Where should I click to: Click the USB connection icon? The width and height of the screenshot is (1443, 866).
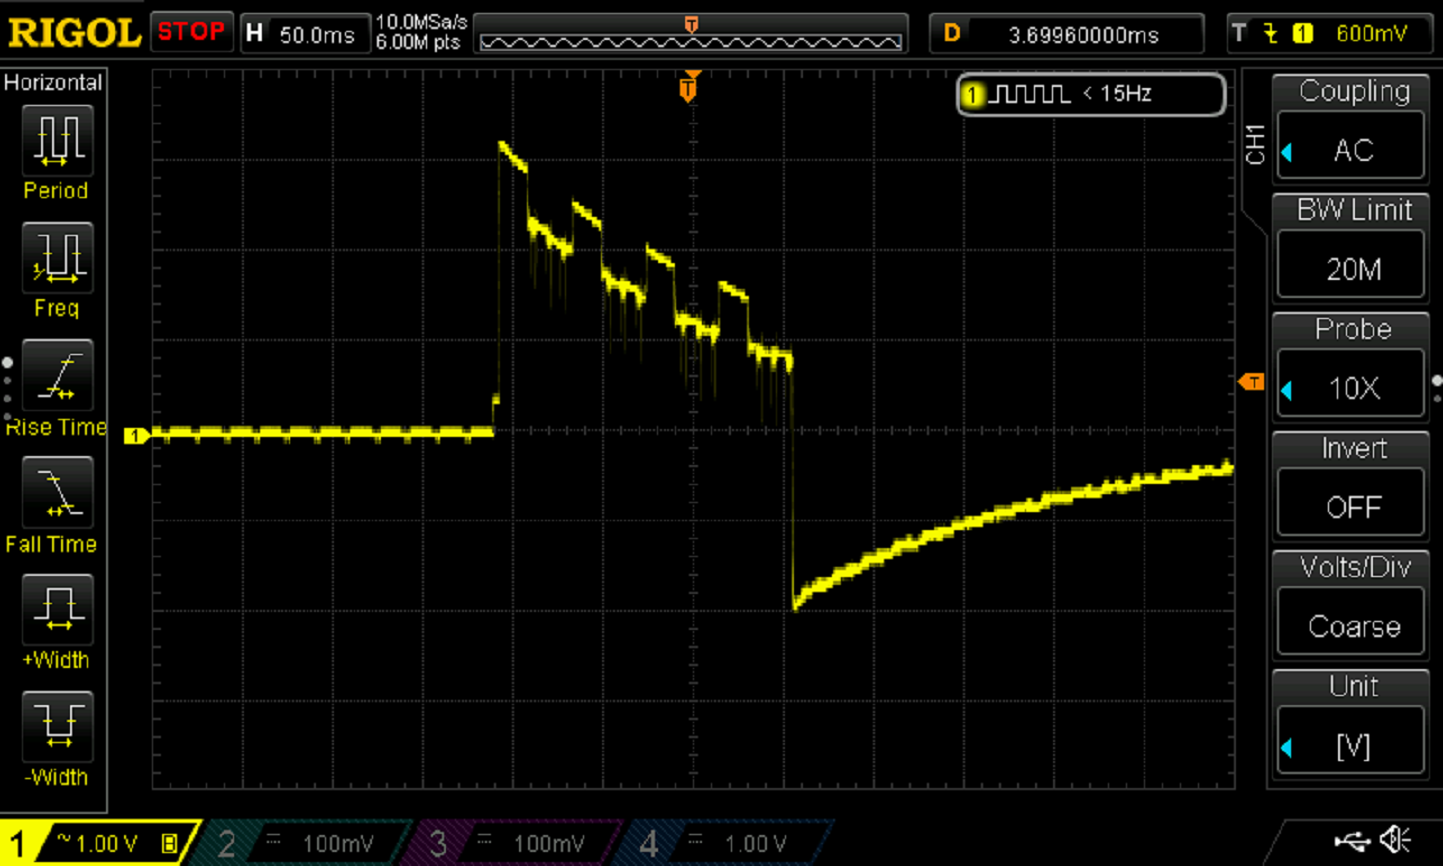[1352, 840]
